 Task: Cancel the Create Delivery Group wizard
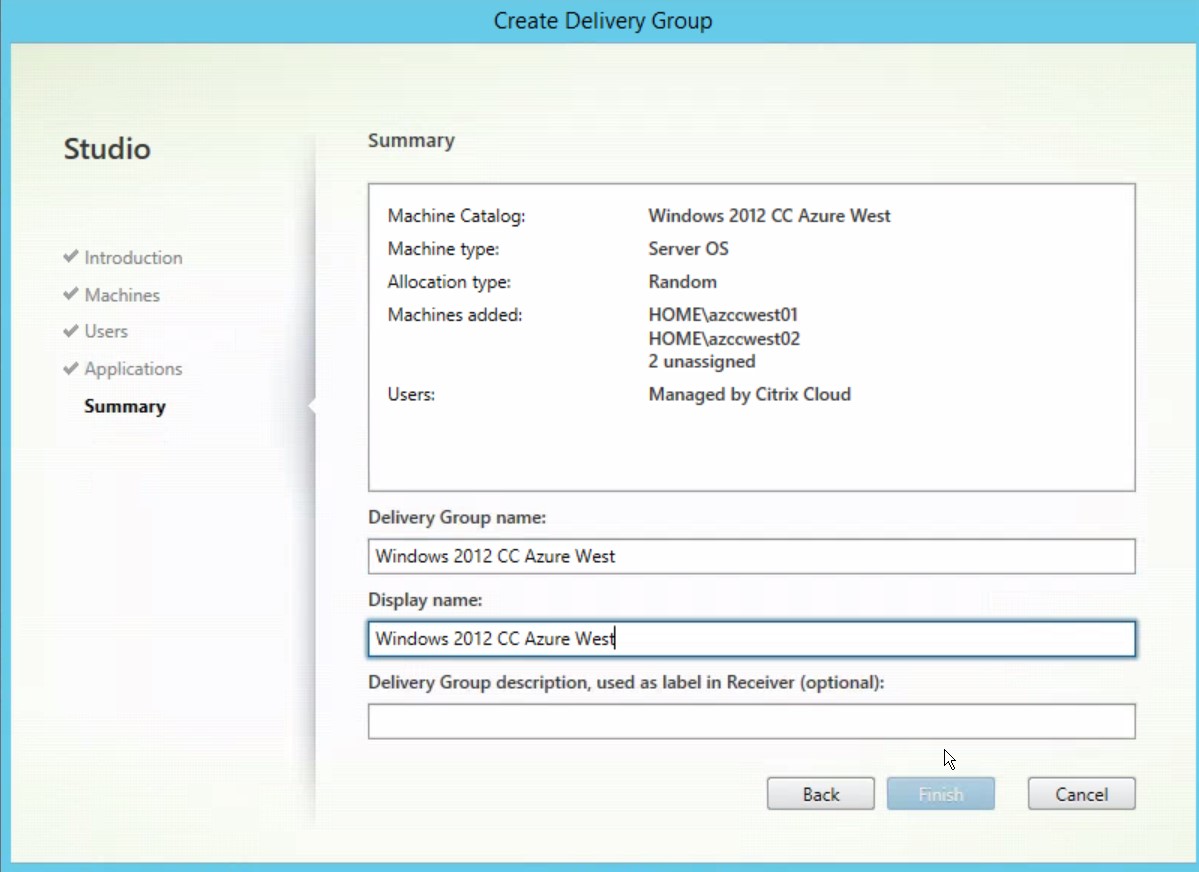pyautogui.click(x=1081, y=794)
